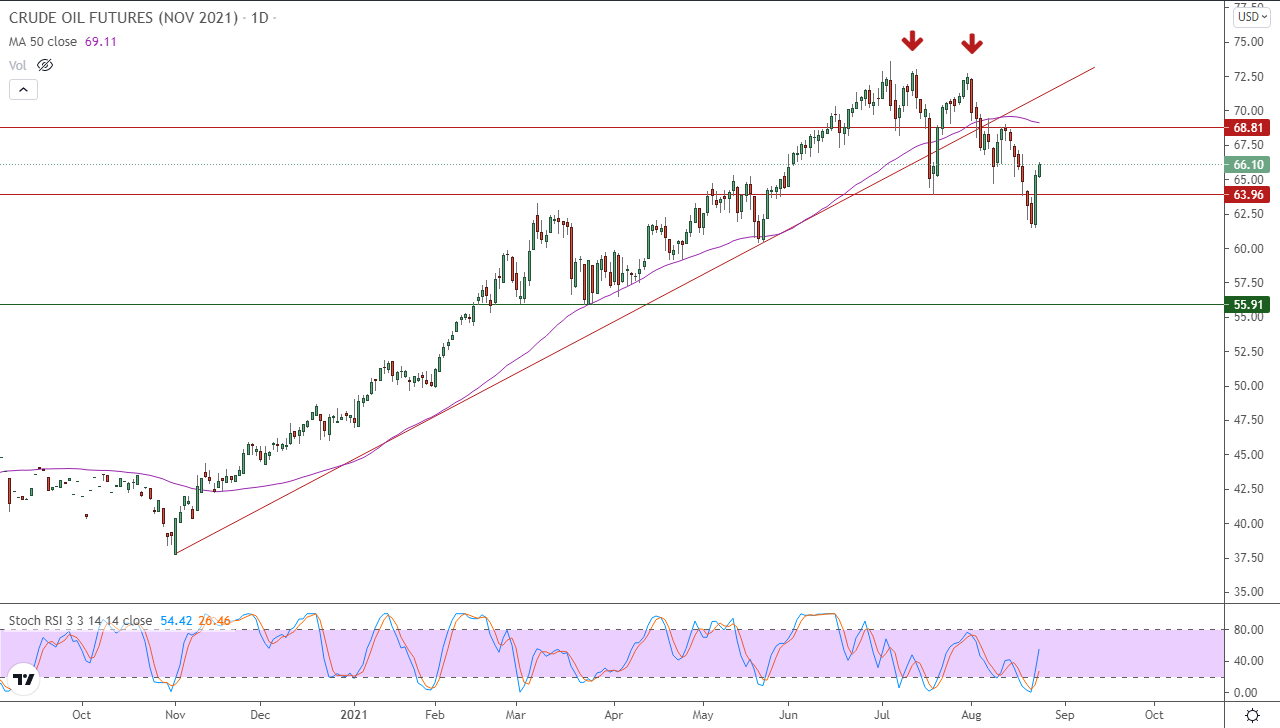Click the Apr label on the time axis
This screenshot has width=1280, height=728.
coord(614,715)
